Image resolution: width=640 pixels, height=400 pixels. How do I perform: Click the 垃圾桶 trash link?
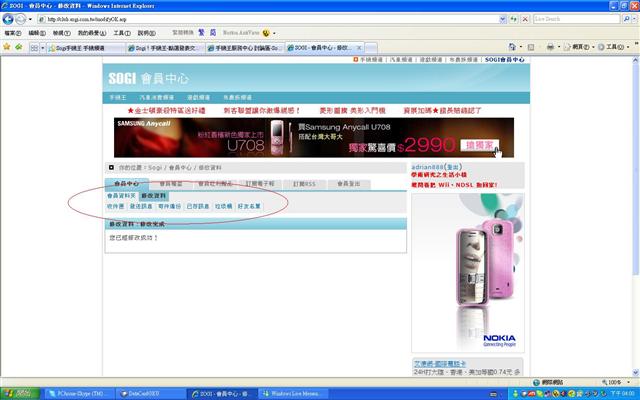tap(224, 205)
